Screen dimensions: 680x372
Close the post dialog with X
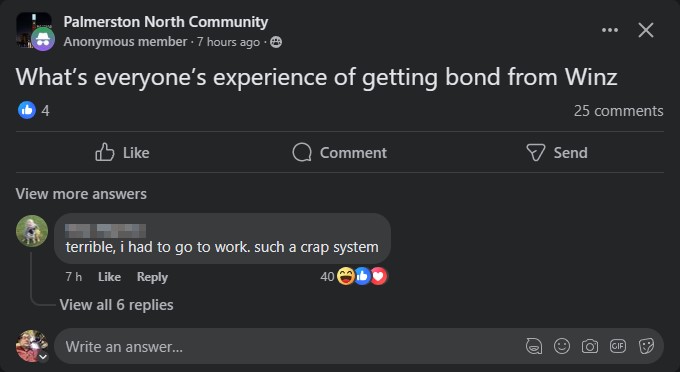tap(646, 30)
